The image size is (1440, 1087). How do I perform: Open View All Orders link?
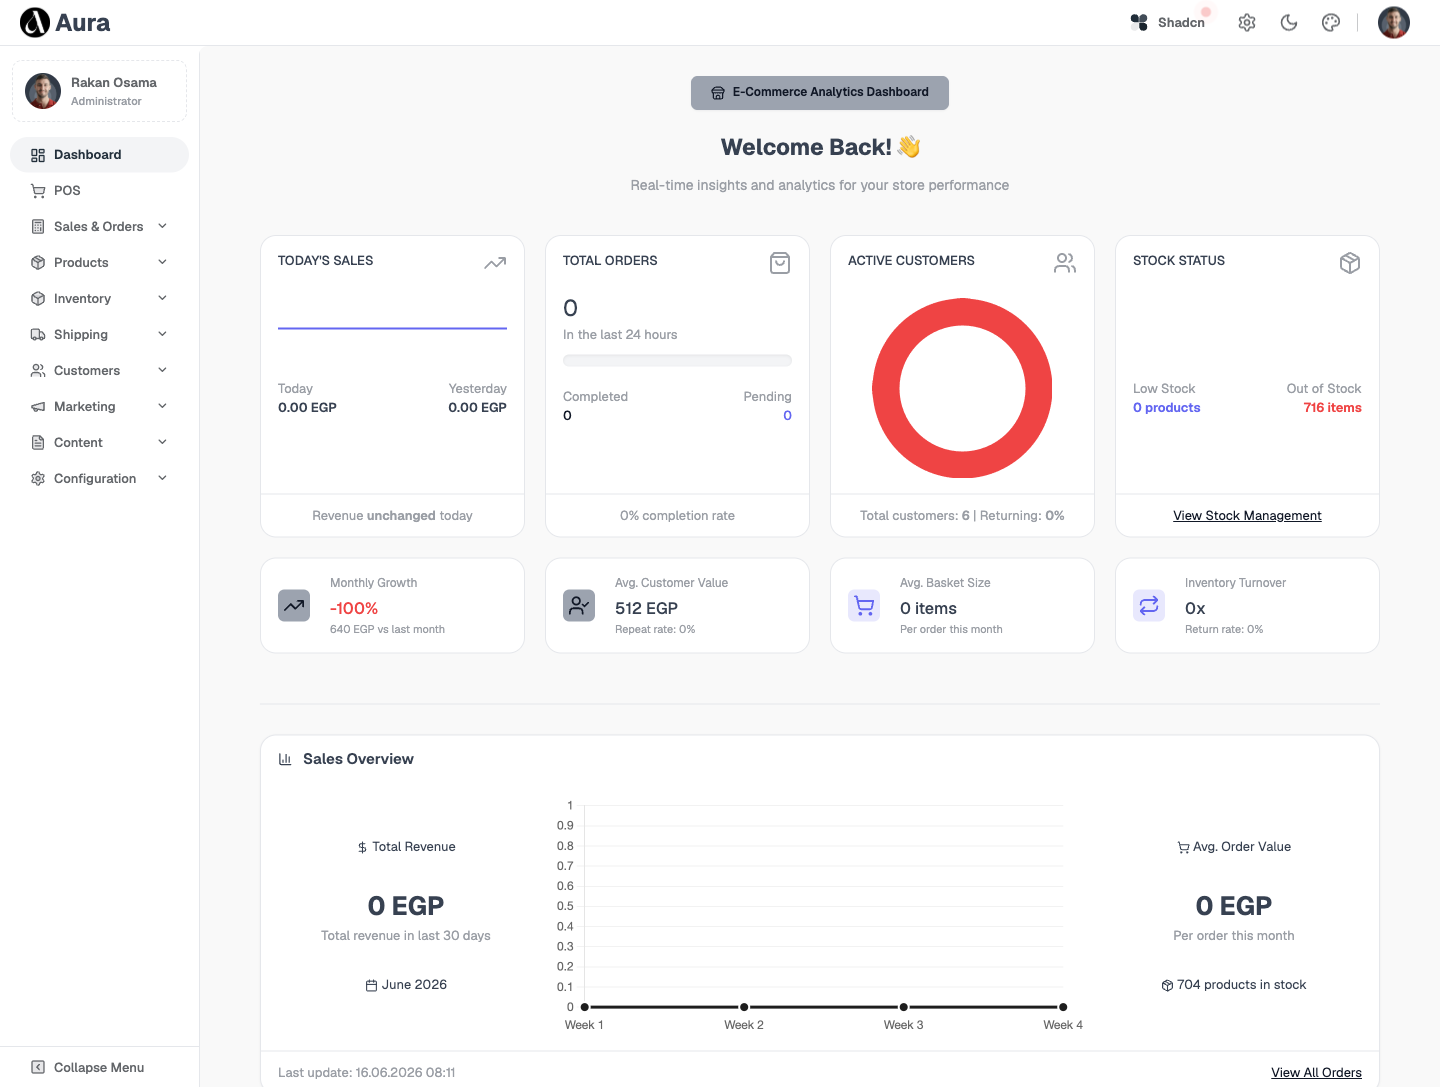1316,1073
